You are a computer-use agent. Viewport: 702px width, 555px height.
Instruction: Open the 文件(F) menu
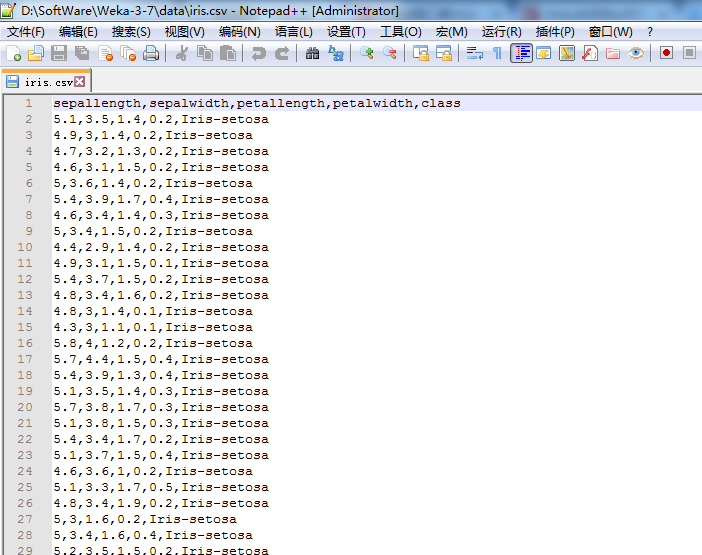pyautogui.click(x=26, y=32)
